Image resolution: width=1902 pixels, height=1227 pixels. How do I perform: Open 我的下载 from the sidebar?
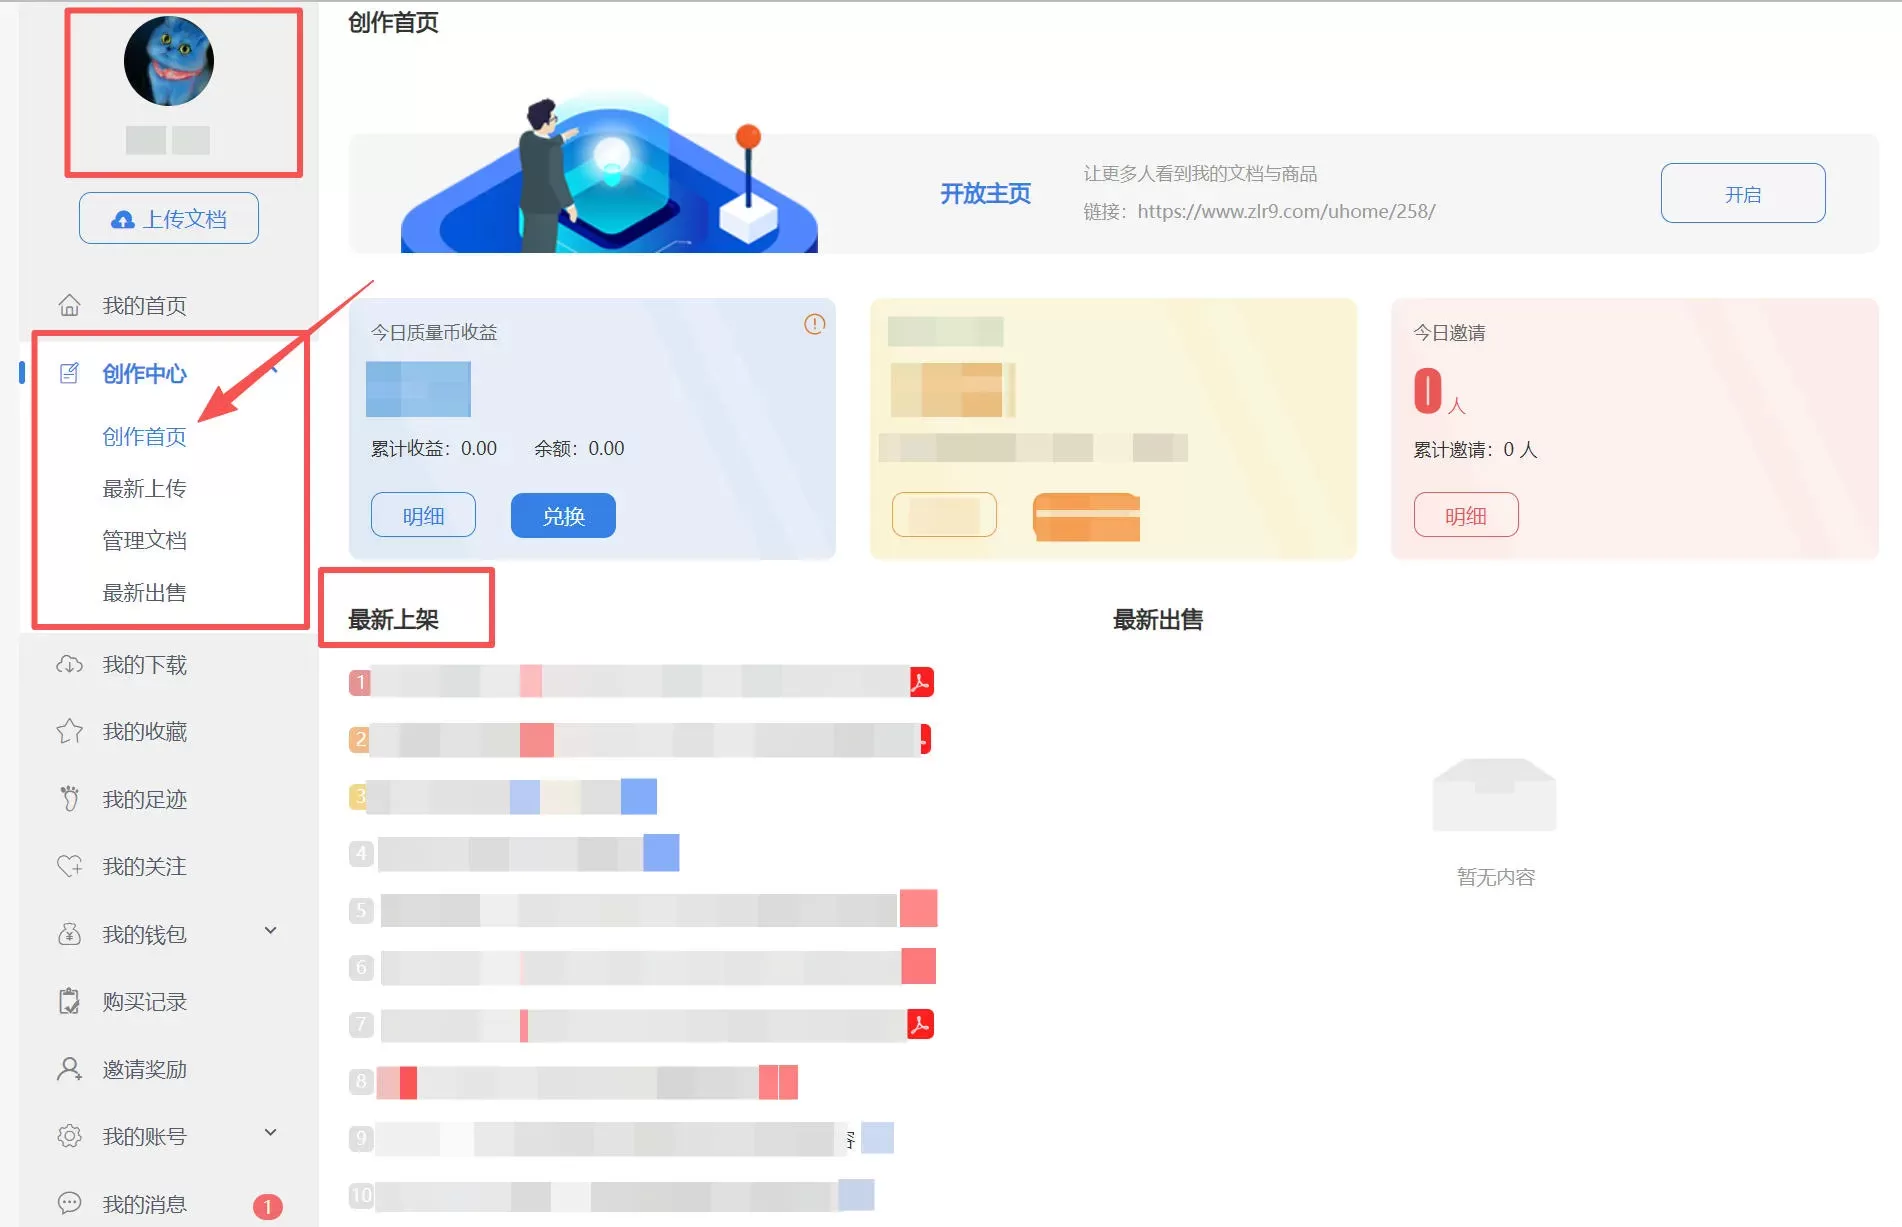[143, 664]
